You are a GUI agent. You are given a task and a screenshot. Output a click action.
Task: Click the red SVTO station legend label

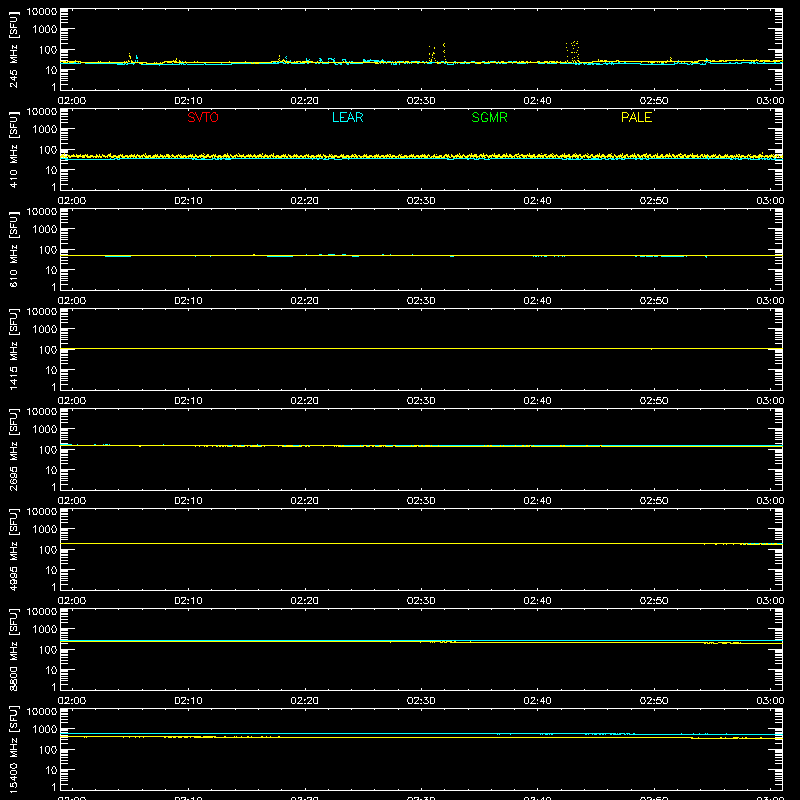203,117
